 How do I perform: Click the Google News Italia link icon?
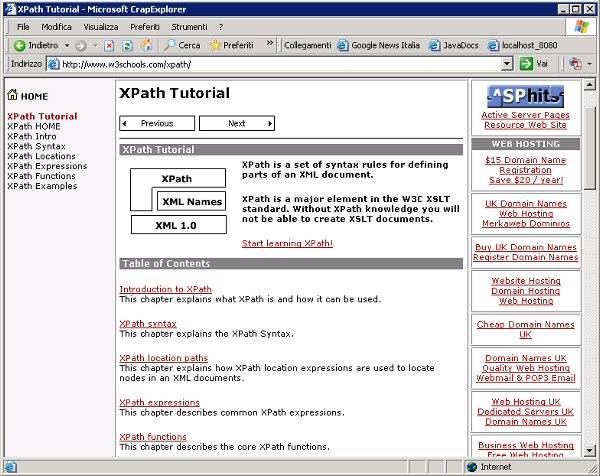[343, 46]
